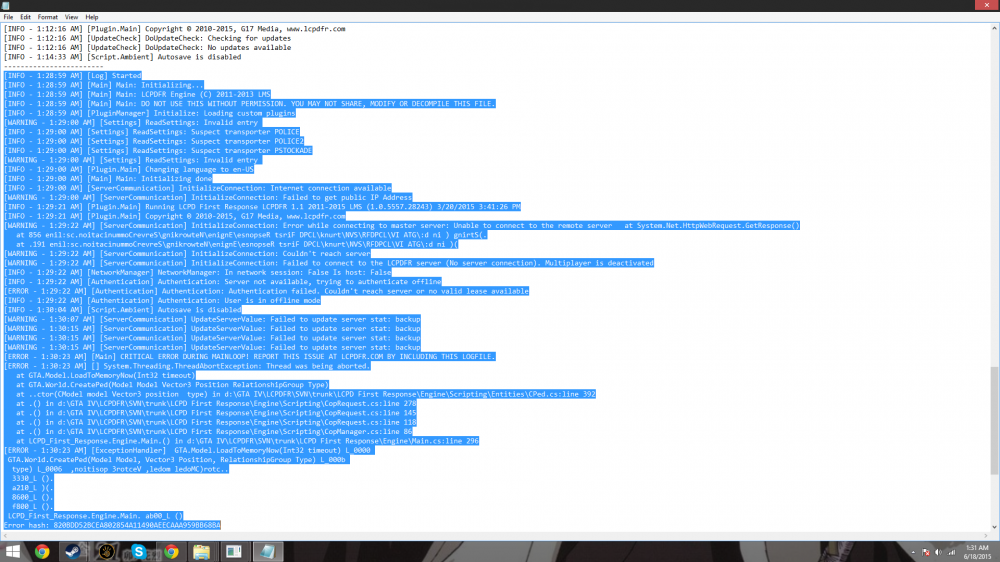
Task: Click "trying to authenticate offline" line
Action: [x=223, y=281]
